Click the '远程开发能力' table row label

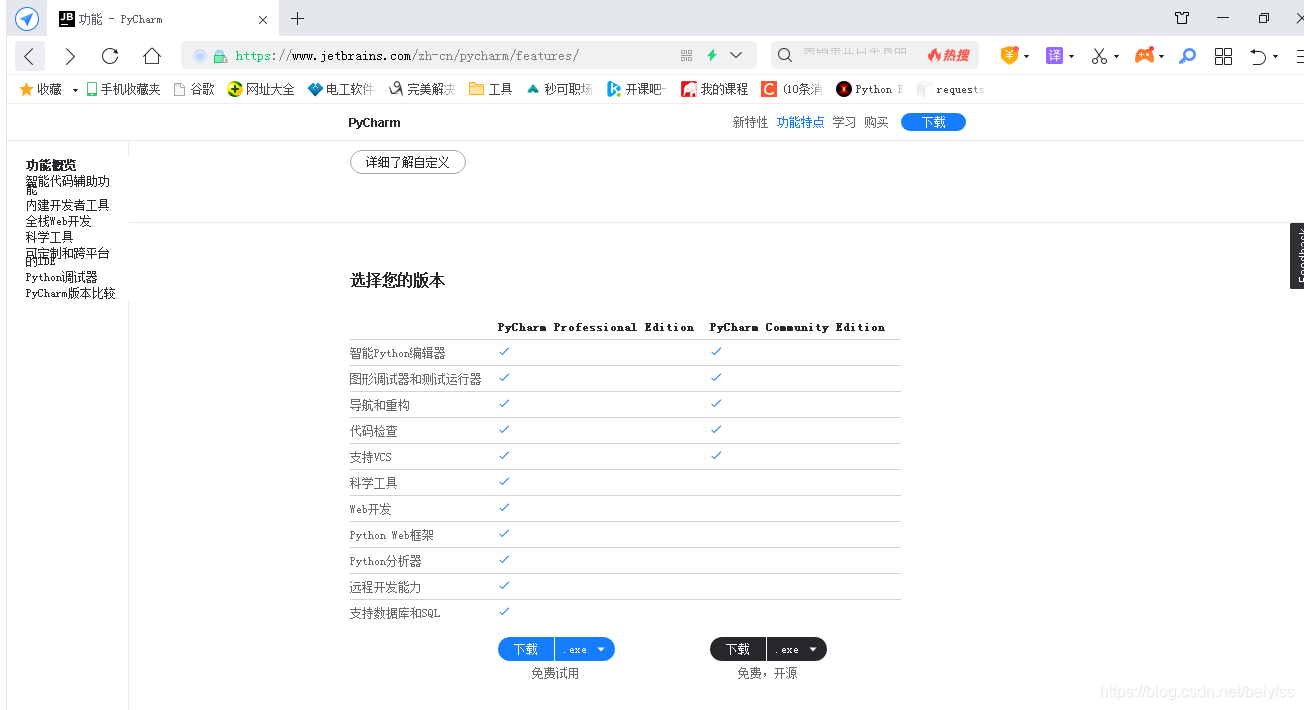[x=386, y=587]
